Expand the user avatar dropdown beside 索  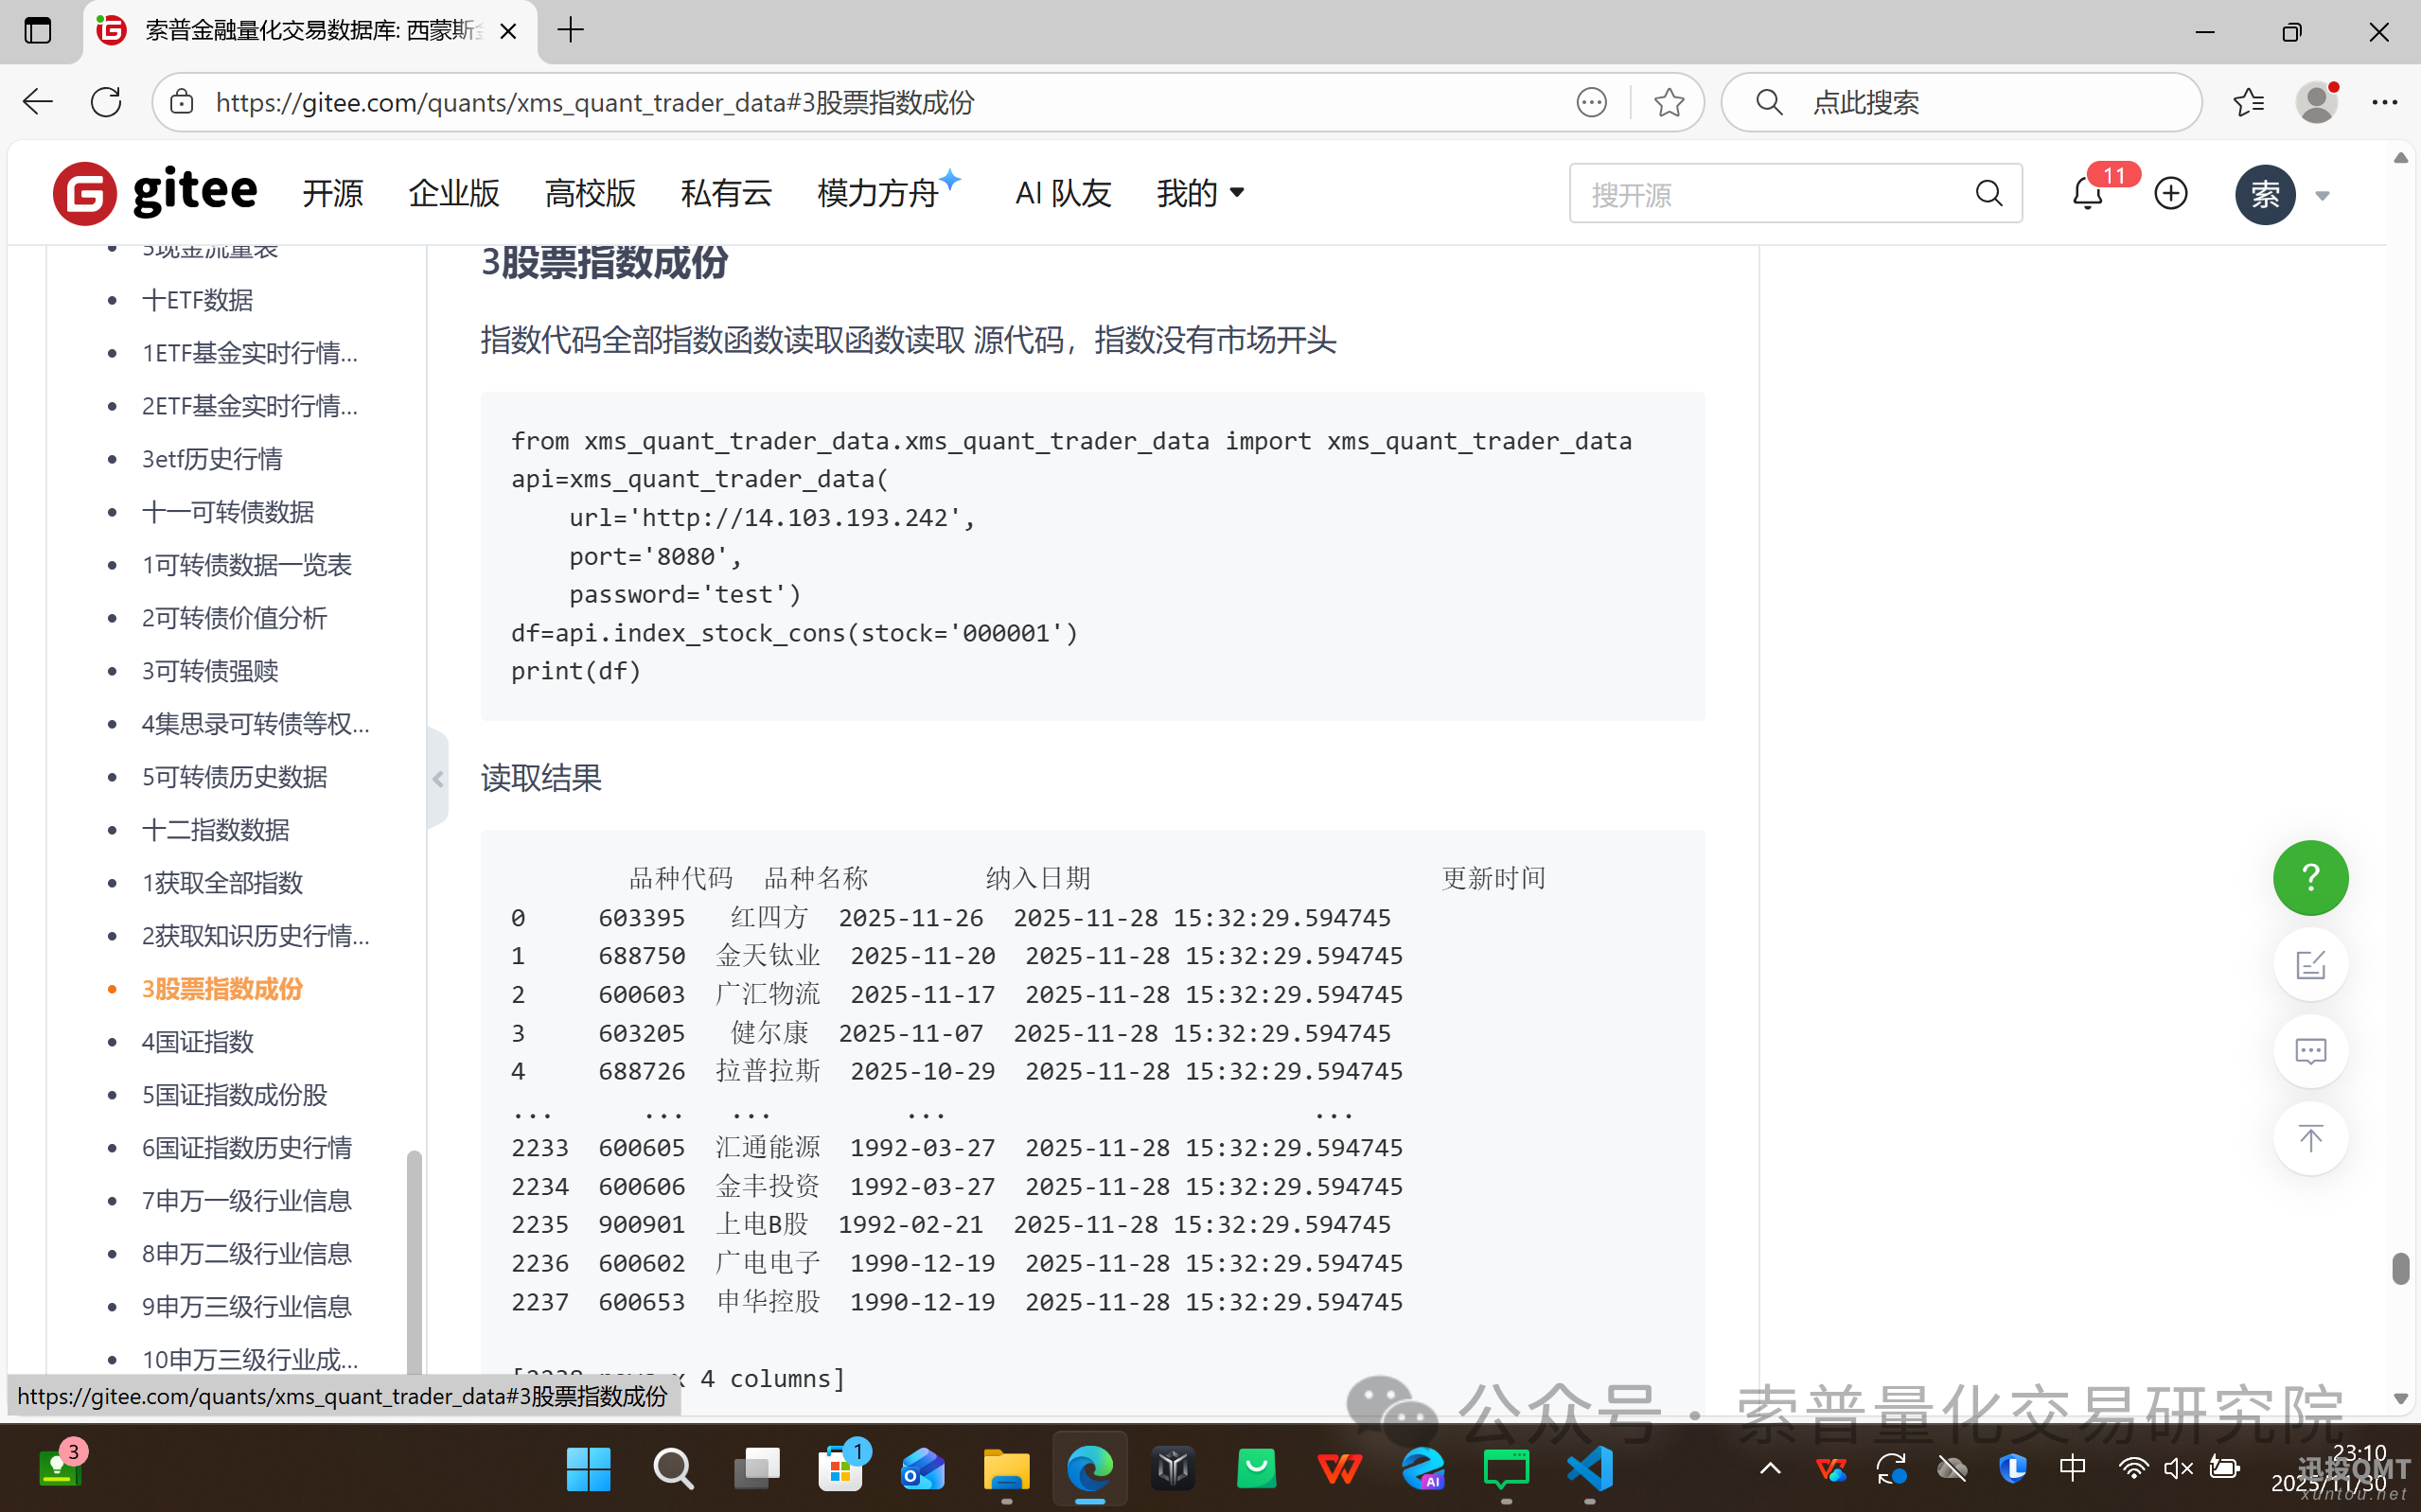[x=2322, y=195]
